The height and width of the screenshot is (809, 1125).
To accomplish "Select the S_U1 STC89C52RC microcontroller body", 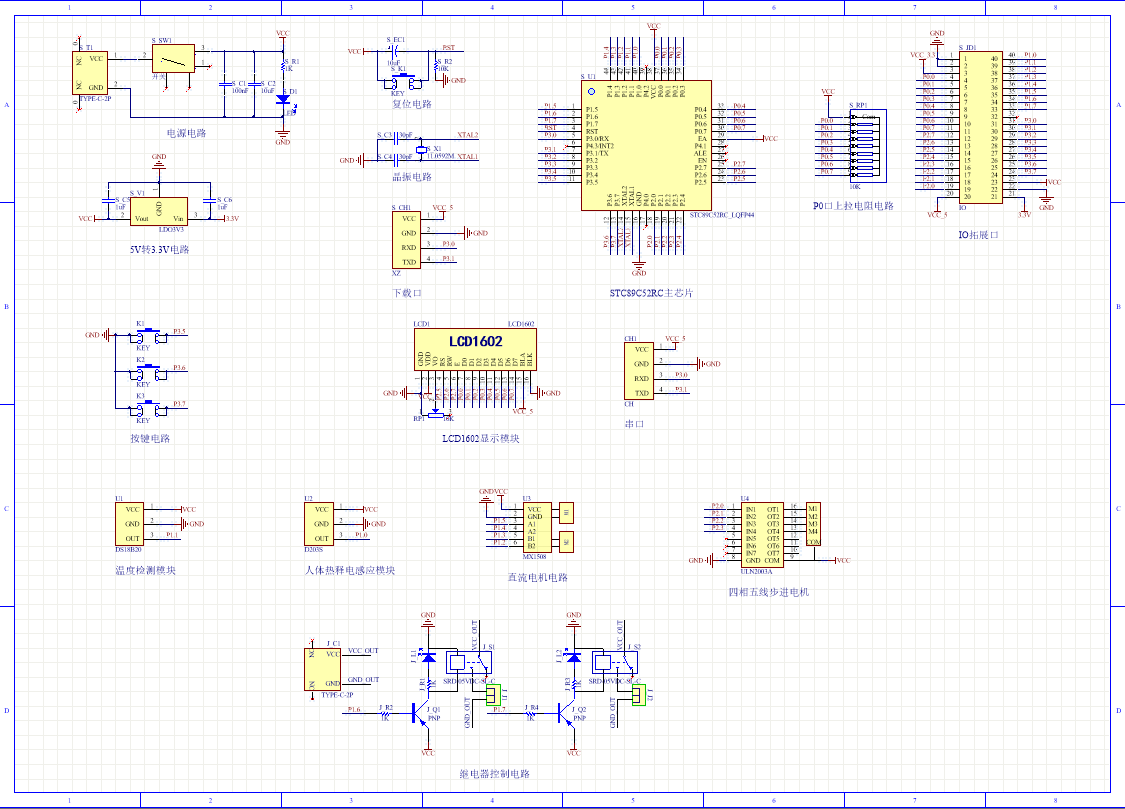I will click(646, 145).
